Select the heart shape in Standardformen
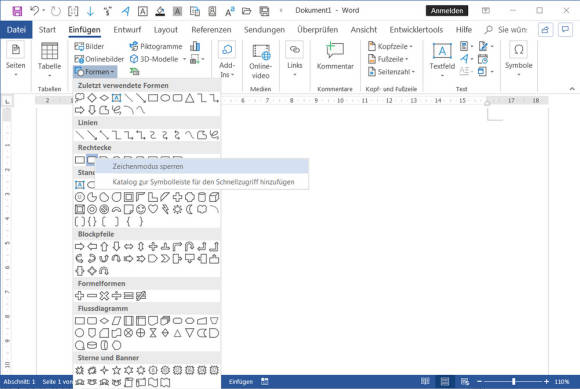Image resolution: width=580 pixels, height=389 pixels. coord(153,209)
